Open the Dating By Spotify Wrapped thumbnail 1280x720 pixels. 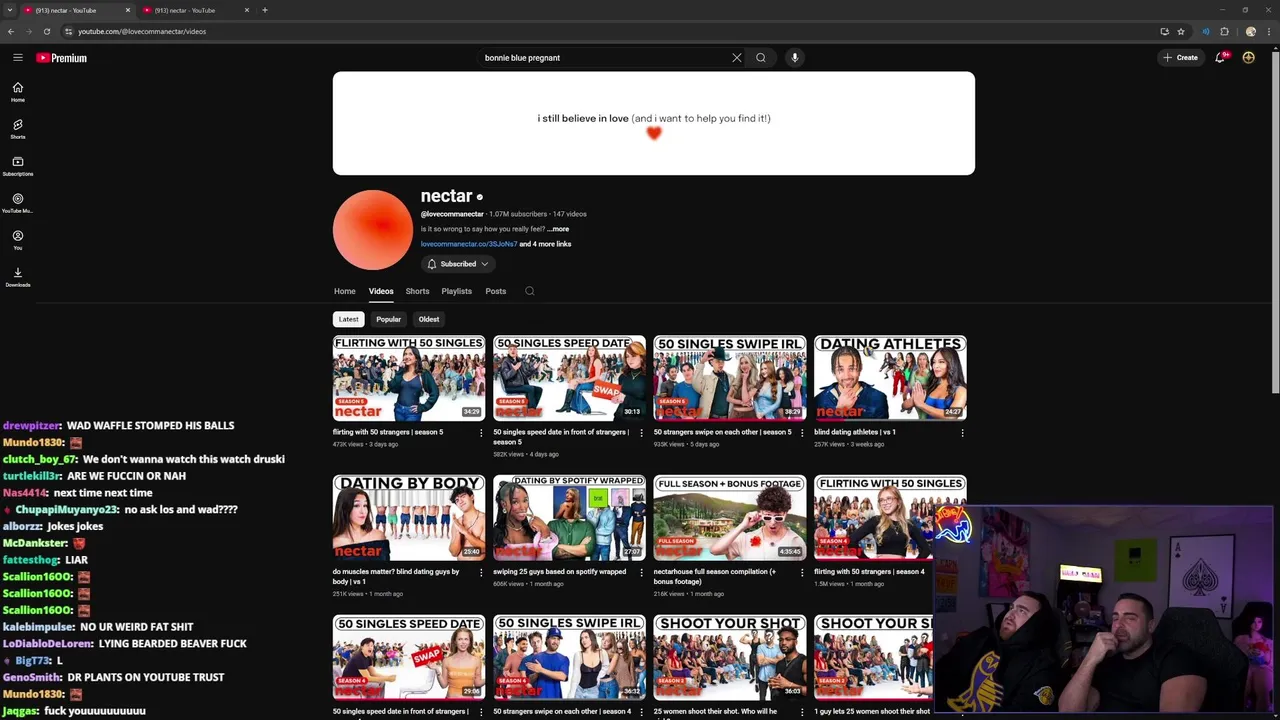569,518
